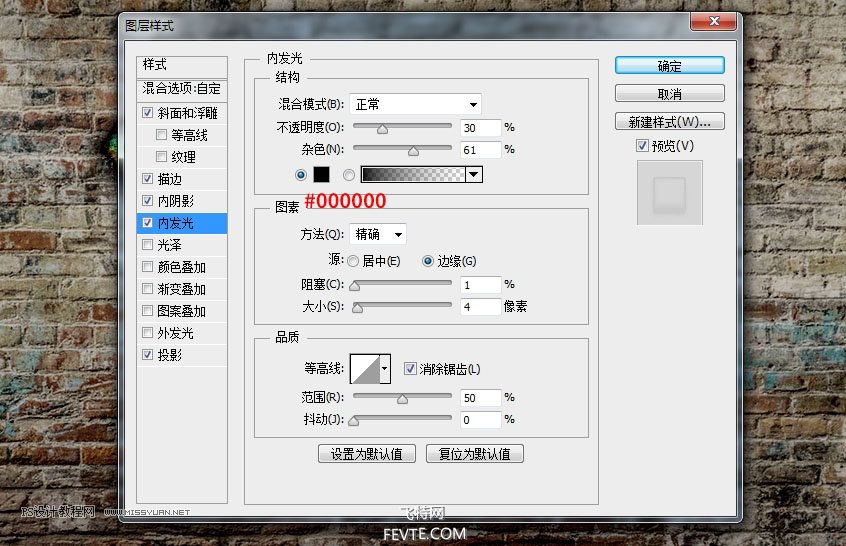Enable the 纹理 checkbox

[161, 156]
